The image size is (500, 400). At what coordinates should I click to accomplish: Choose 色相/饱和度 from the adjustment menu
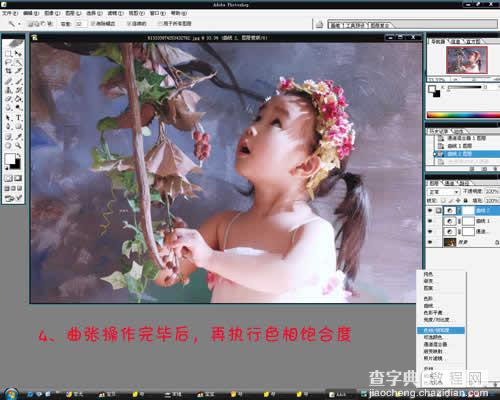coord(441,330)
